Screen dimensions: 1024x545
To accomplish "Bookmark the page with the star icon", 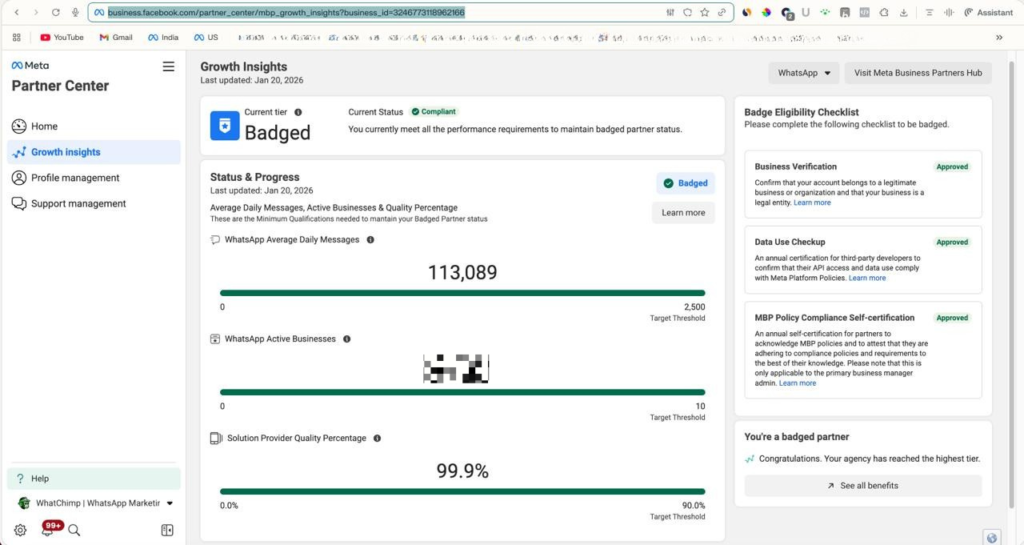I will (x=704, y=13).
